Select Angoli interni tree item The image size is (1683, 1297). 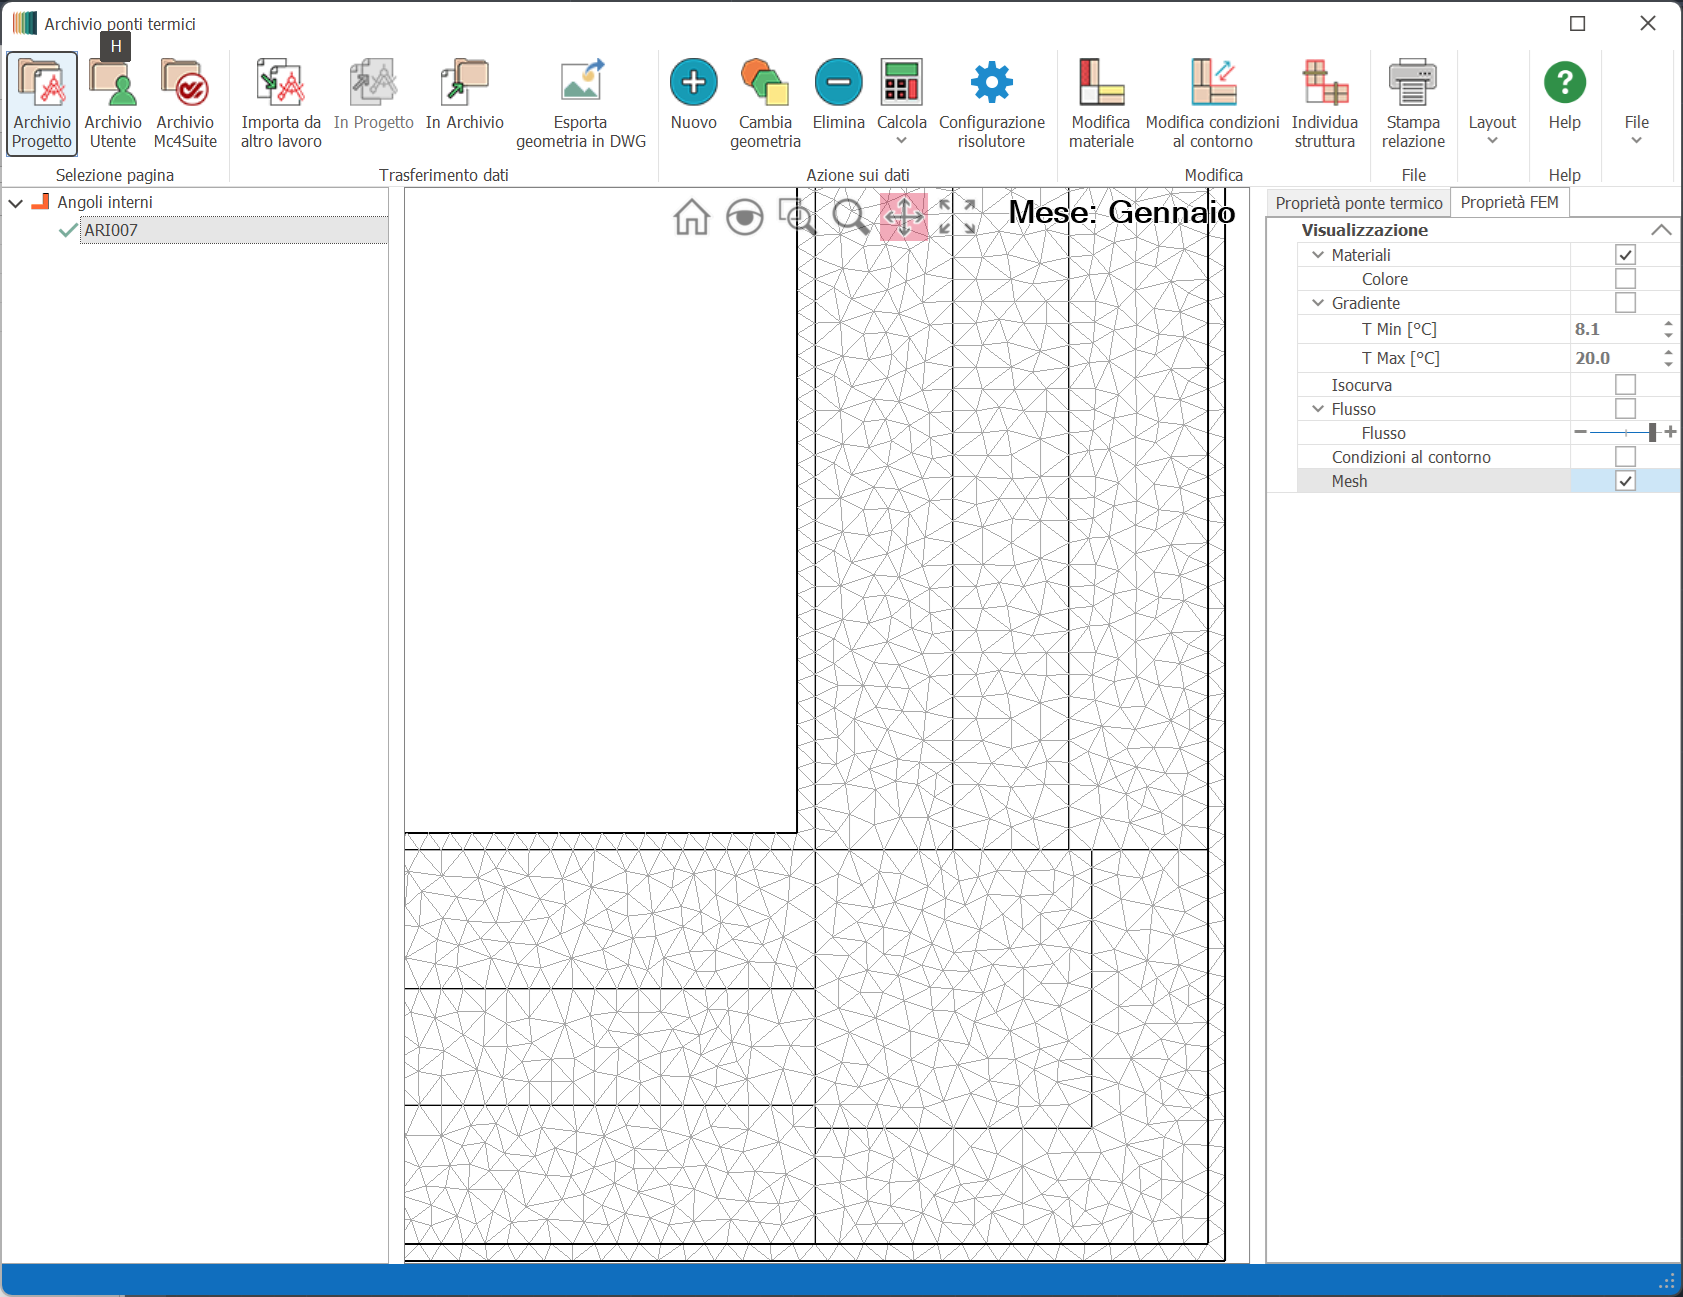105,202
